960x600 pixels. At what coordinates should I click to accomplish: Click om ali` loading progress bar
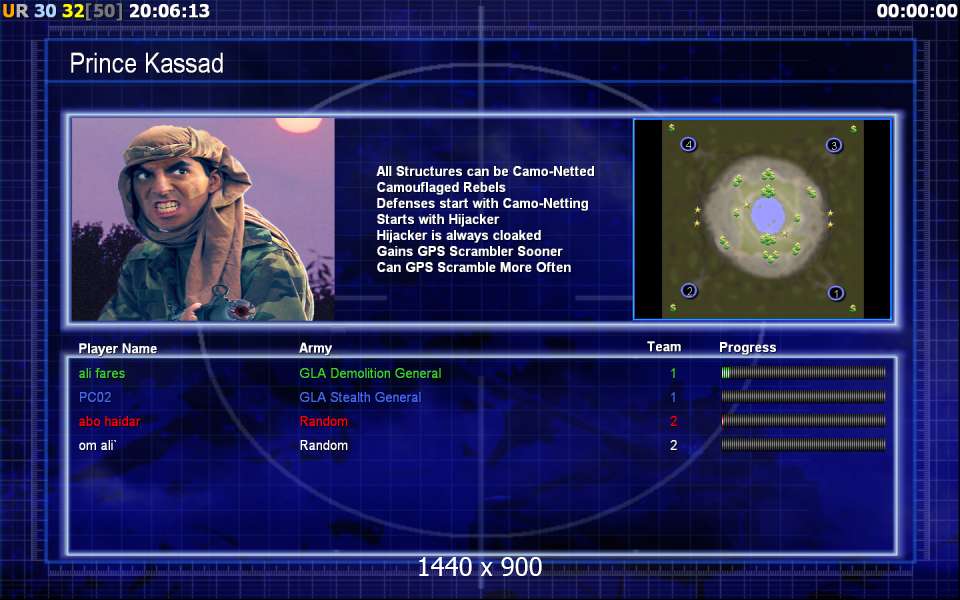803,444
